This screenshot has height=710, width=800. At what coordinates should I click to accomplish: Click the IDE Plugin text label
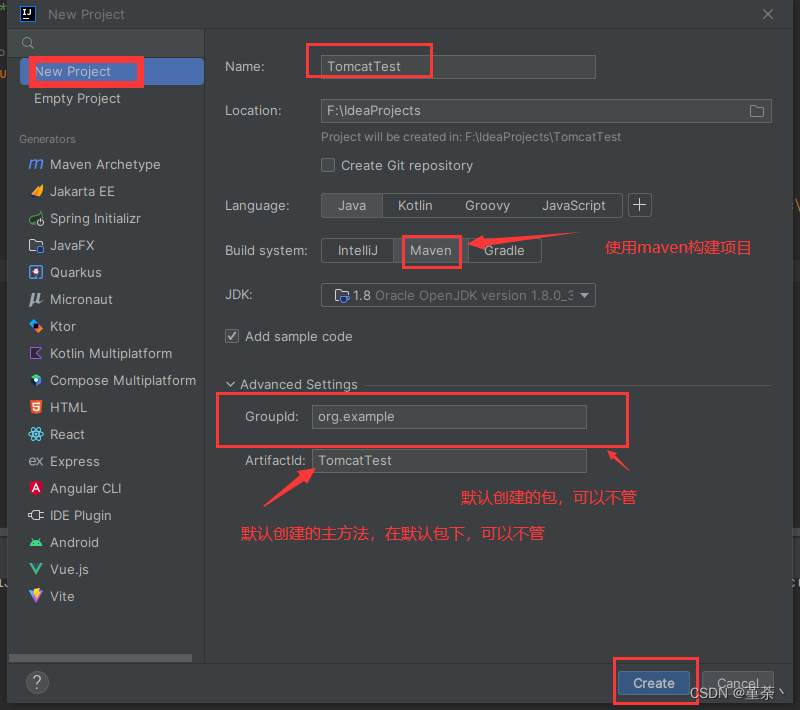click(81, 515)
